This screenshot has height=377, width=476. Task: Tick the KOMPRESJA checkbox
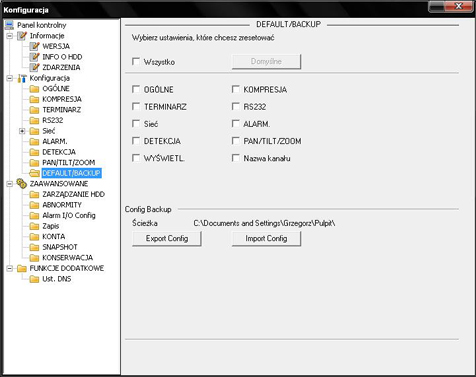[236, 89]
